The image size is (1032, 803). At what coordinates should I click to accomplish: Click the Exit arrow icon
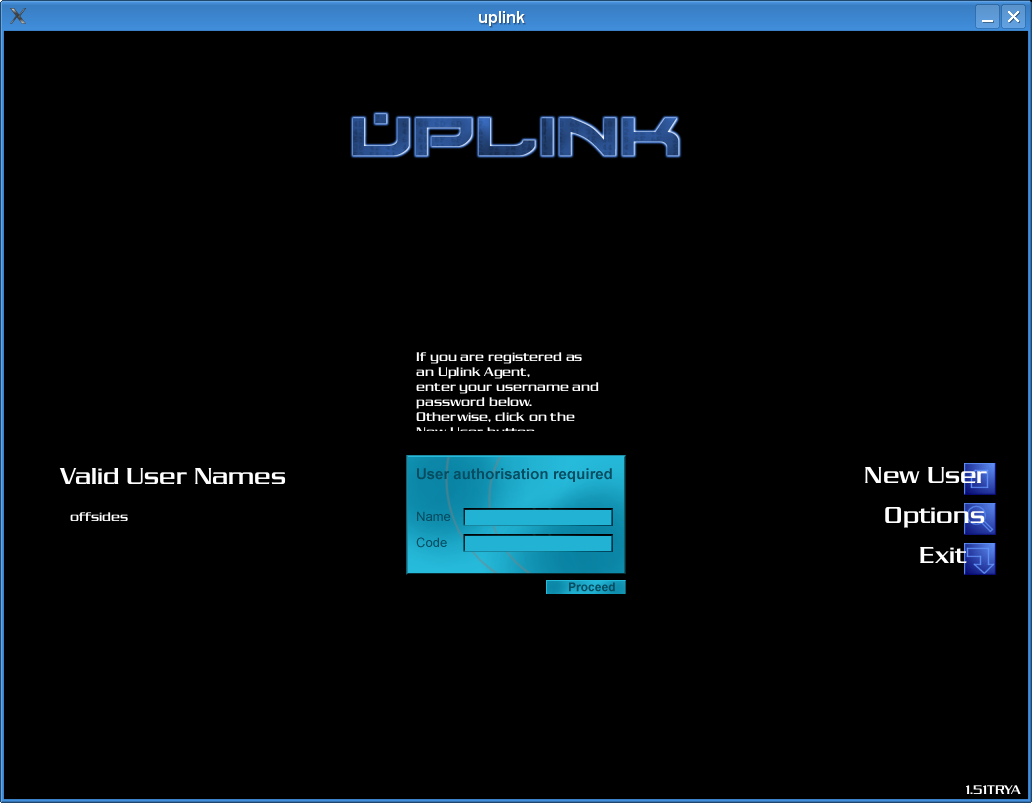[x=979, y=559]
